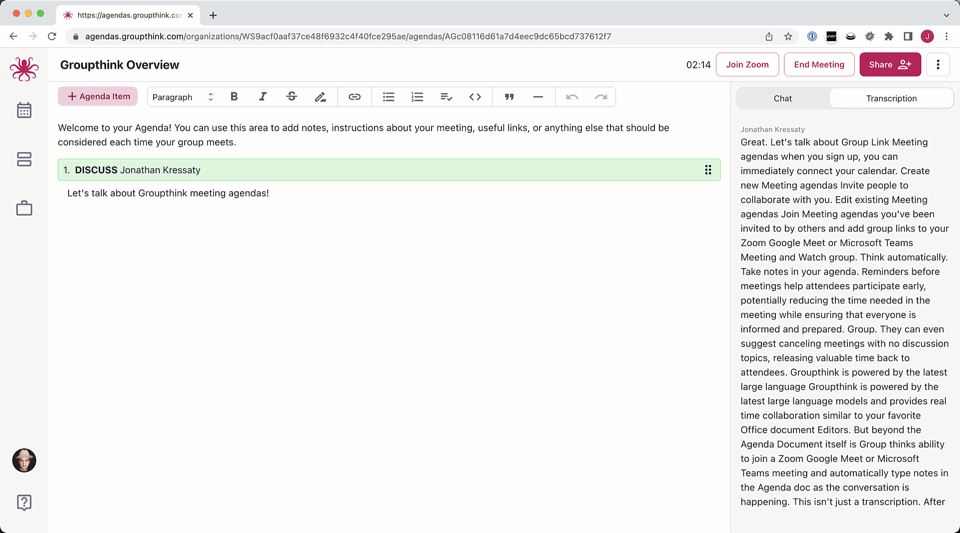Add a new Agenda Item
Screen dimensions: 960x533
(x=98, y=96)
